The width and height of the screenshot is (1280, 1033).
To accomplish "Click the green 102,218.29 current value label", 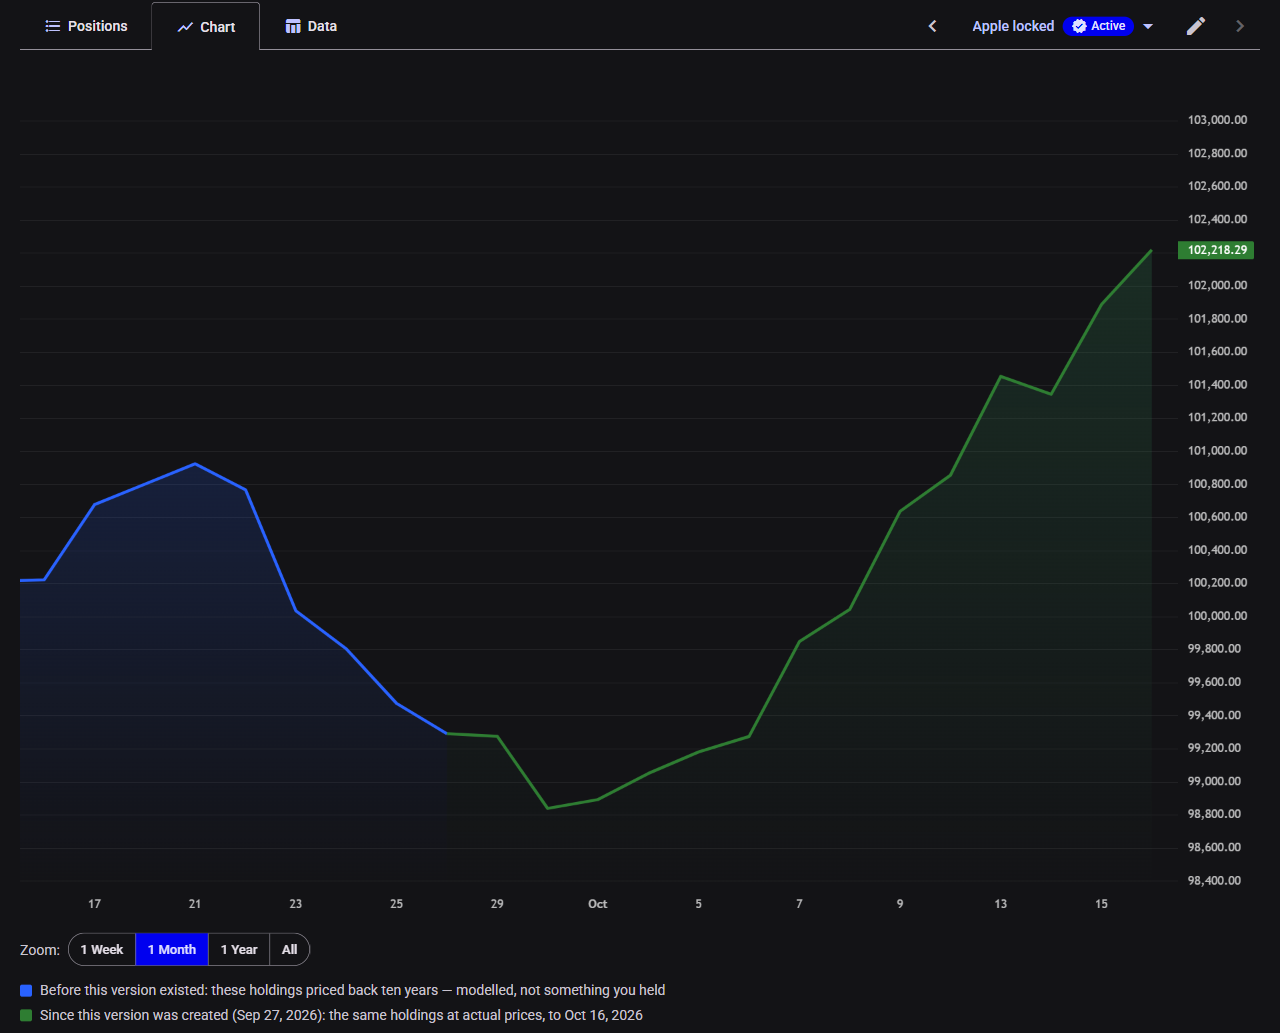I will (1216, 250).
